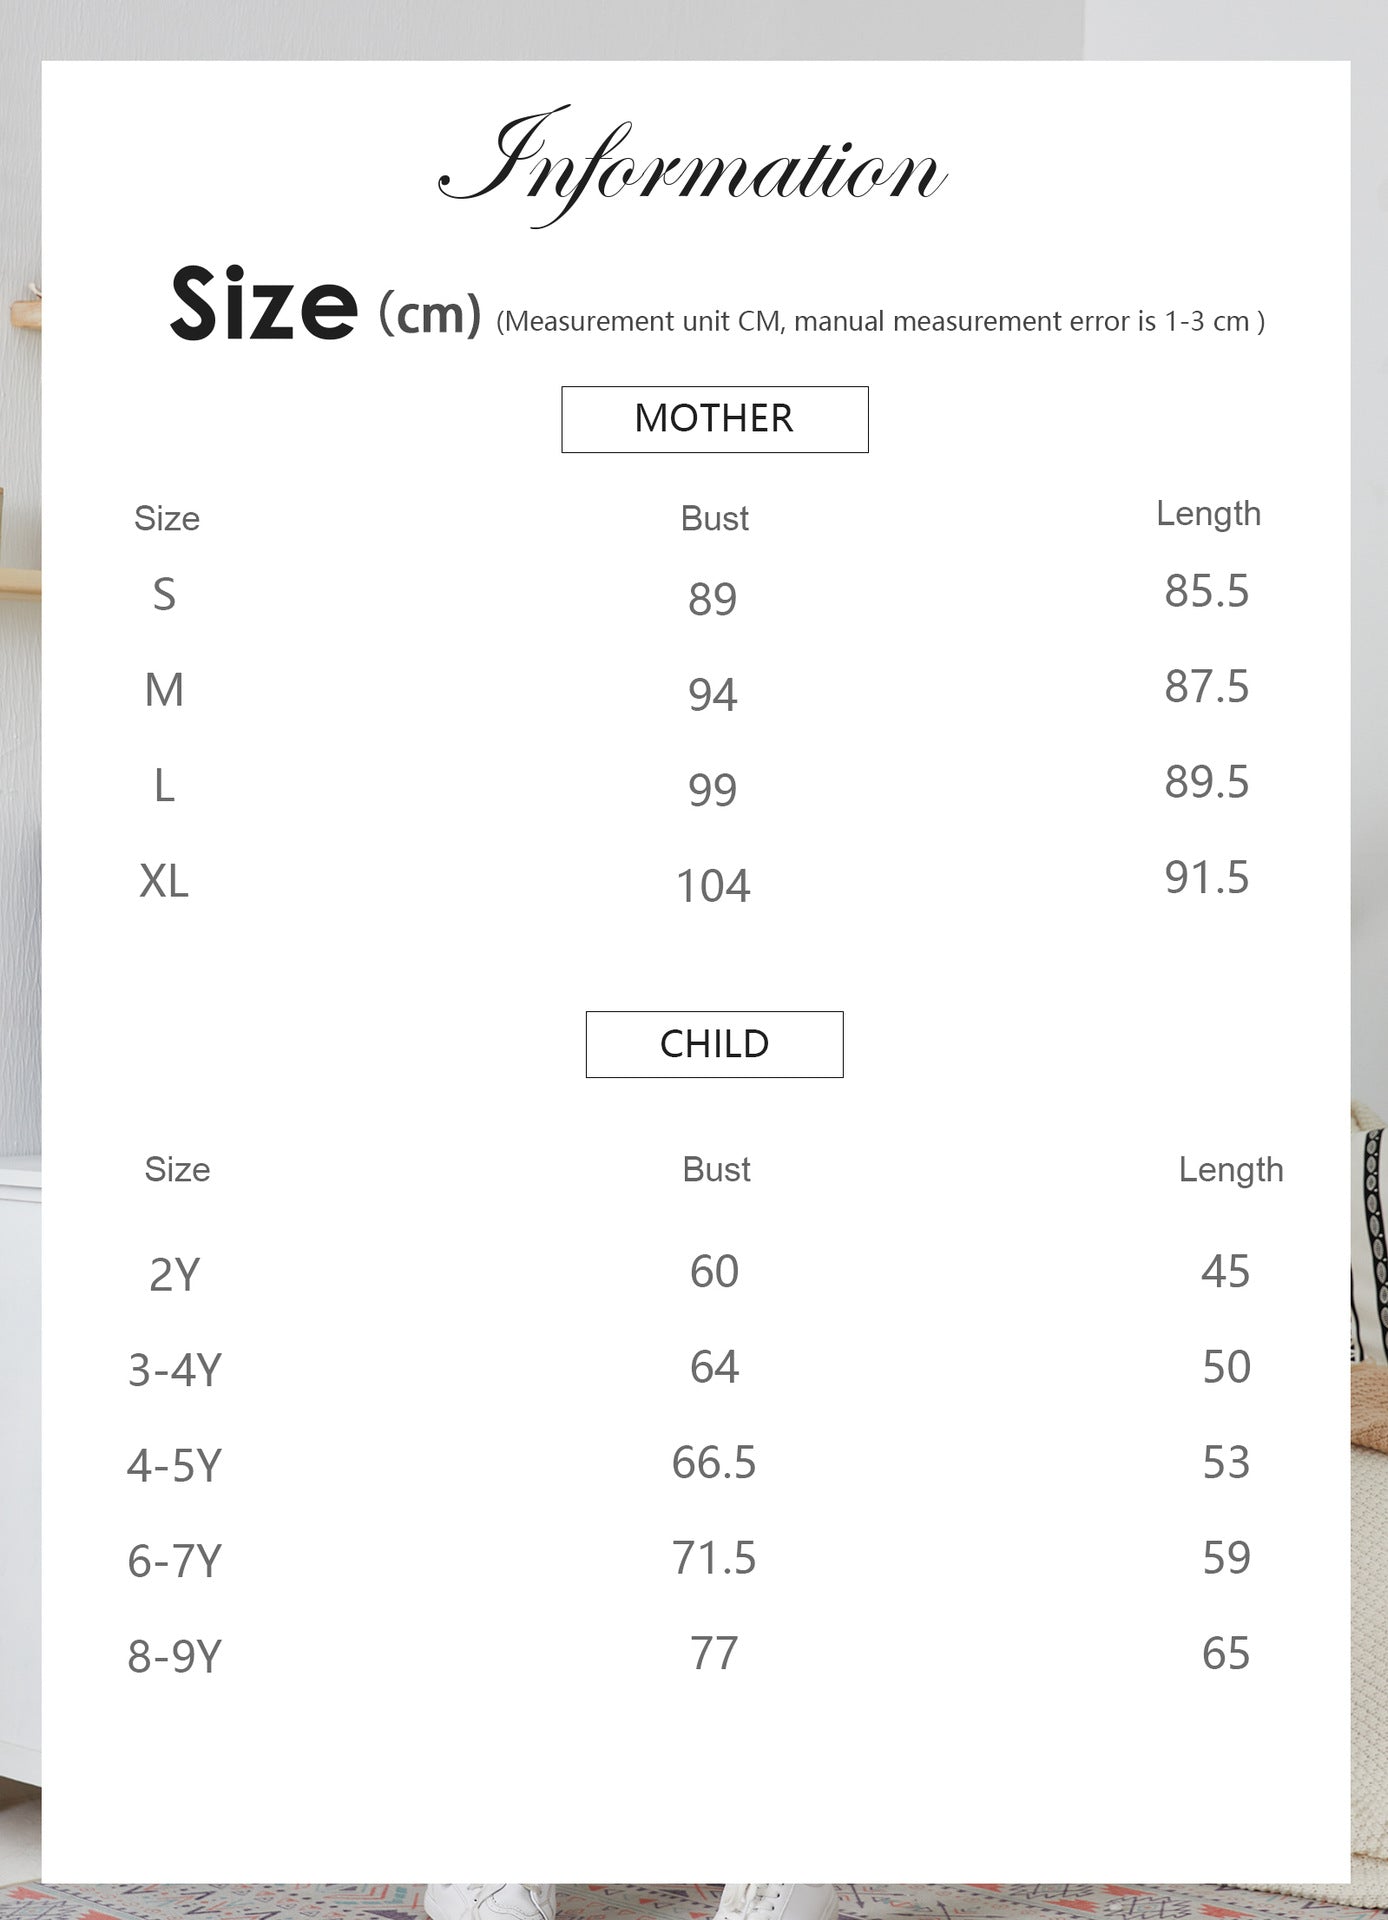1388x1920 pixels.
Task: Click the MOTHER section label box
Action: [x=714, y=419]
